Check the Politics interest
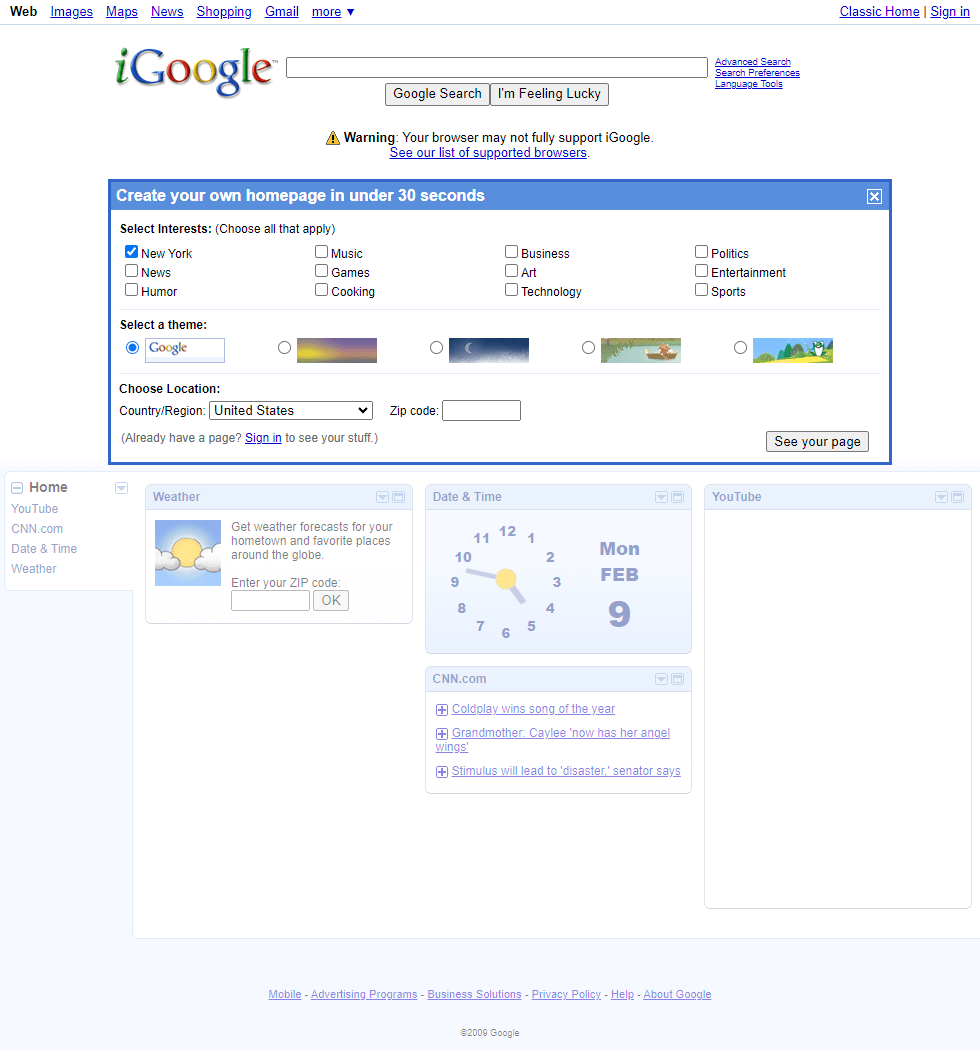 pyautogui.click(x=701, y=252)
